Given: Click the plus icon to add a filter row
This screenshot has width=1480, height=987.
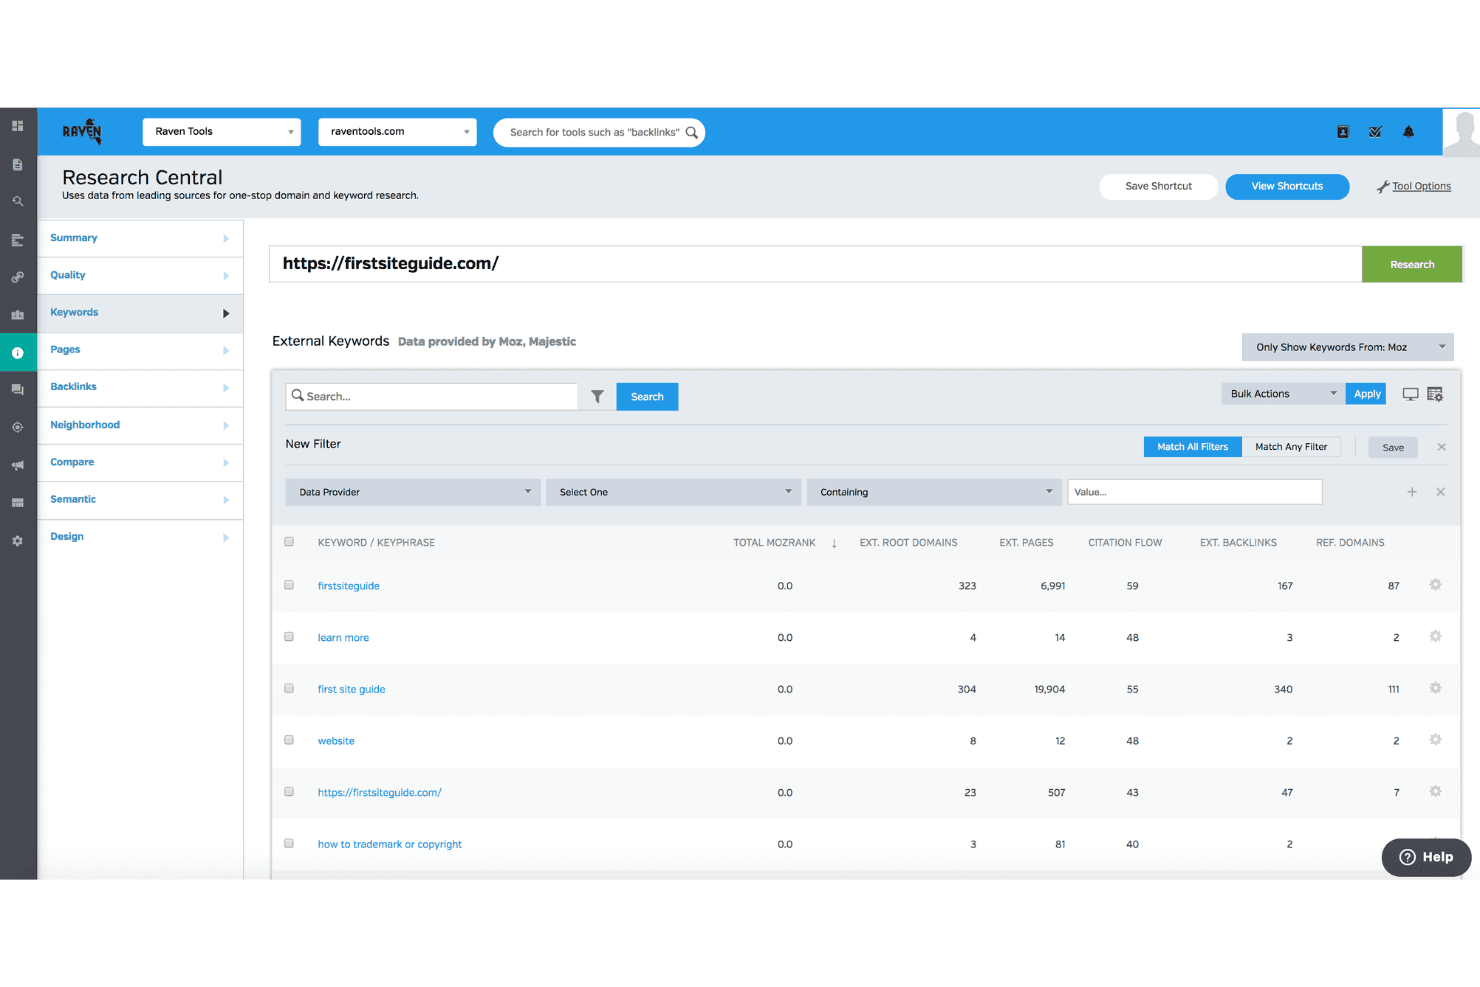Looking at the screenshot, I should pos(1412,492).
